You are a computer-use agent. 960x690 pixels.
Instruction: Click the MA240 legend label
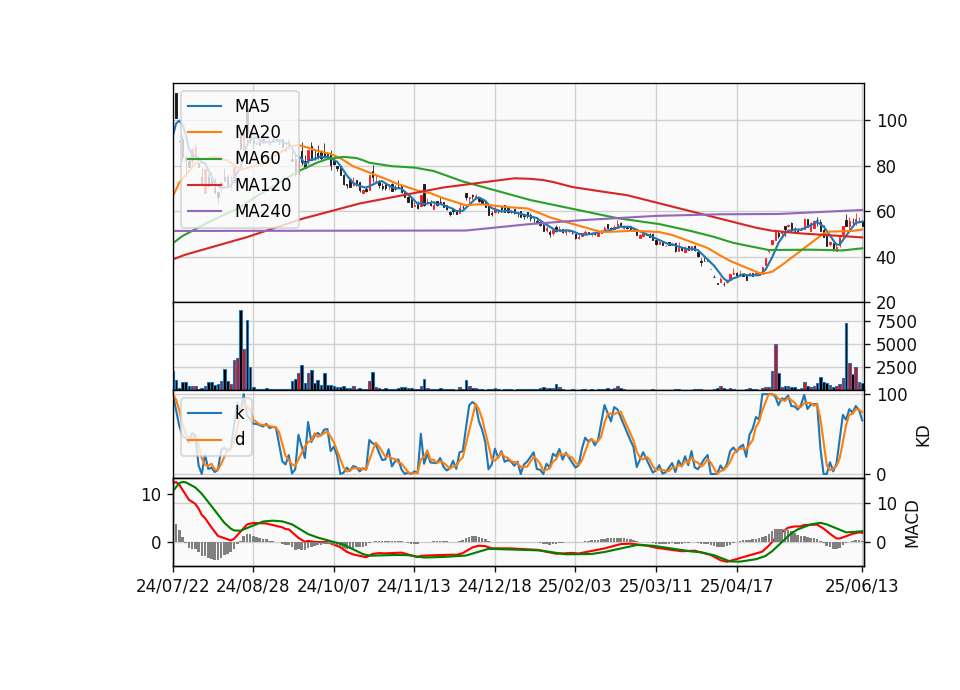(x=263, y=211)
